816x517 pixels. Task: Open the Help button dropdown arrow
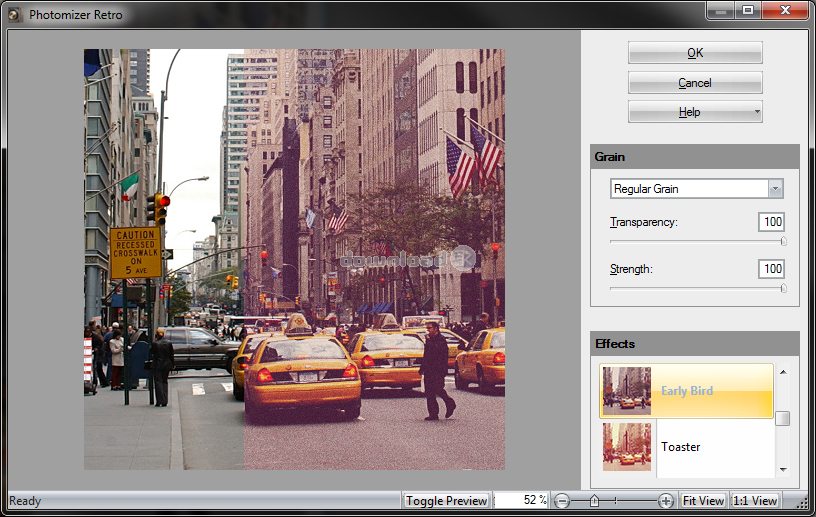(x=757, y=112)
